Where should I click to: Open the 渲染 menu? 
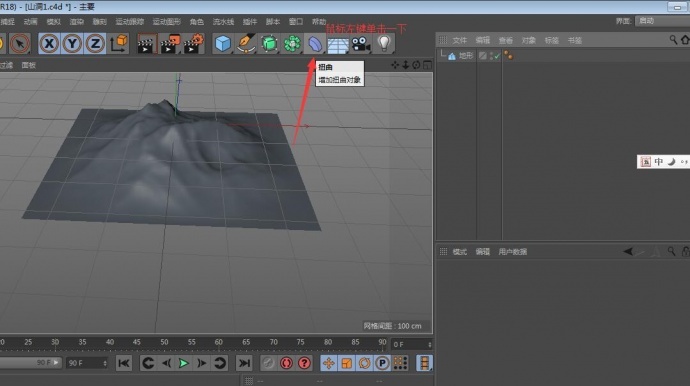pos(77,22)
